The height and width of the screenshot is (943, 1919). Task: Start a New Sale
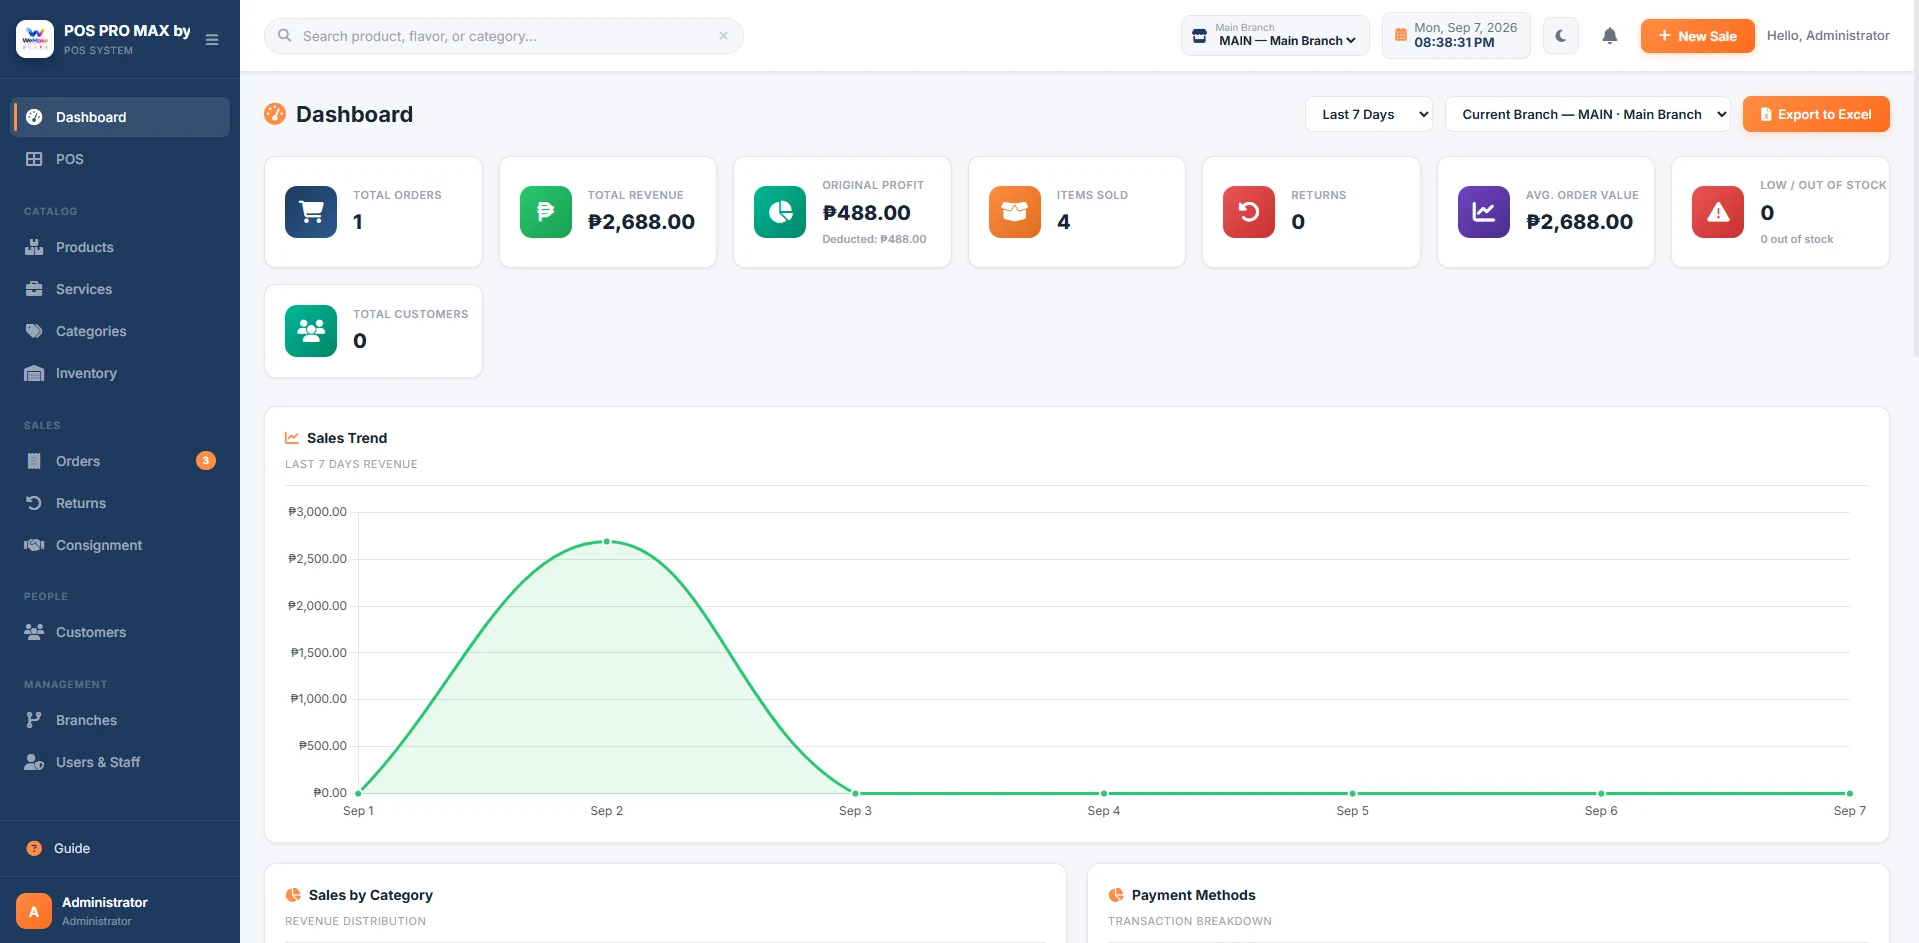(x=1697, y=36)
